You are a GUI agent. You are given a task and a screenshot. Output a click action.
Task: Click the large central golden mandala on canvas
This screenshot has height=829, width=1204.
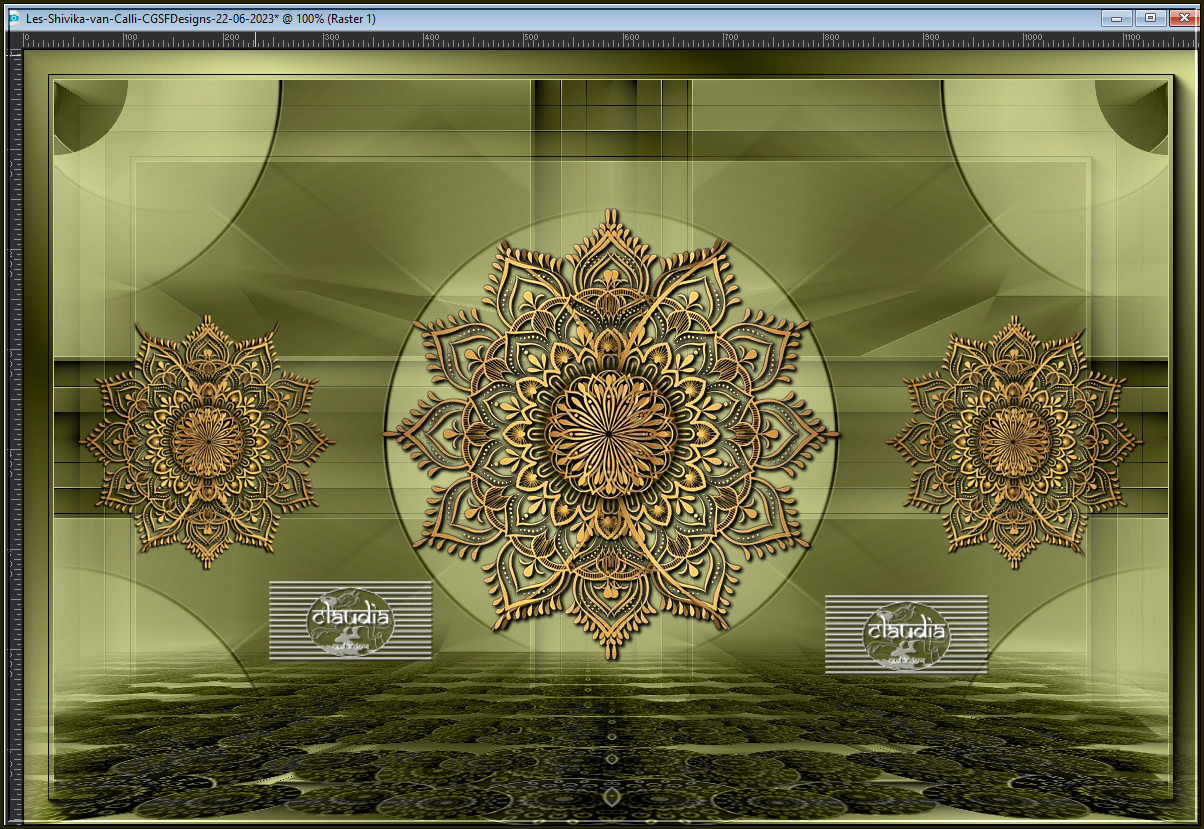pos(612,435)
